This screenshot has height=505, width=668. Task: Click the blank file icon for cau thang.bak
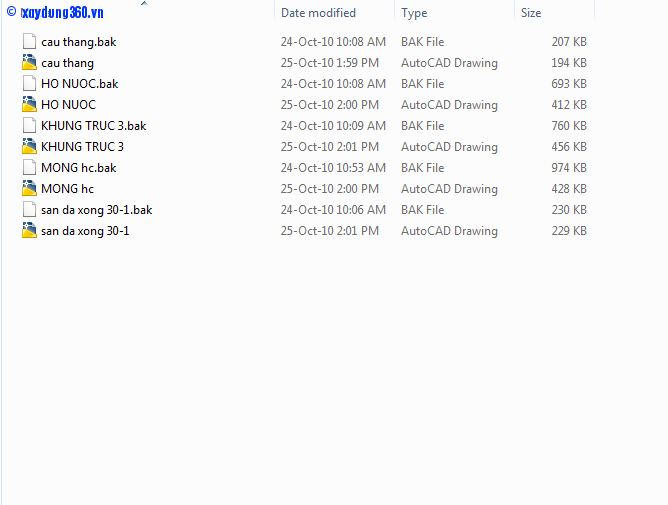coord(29,42)
